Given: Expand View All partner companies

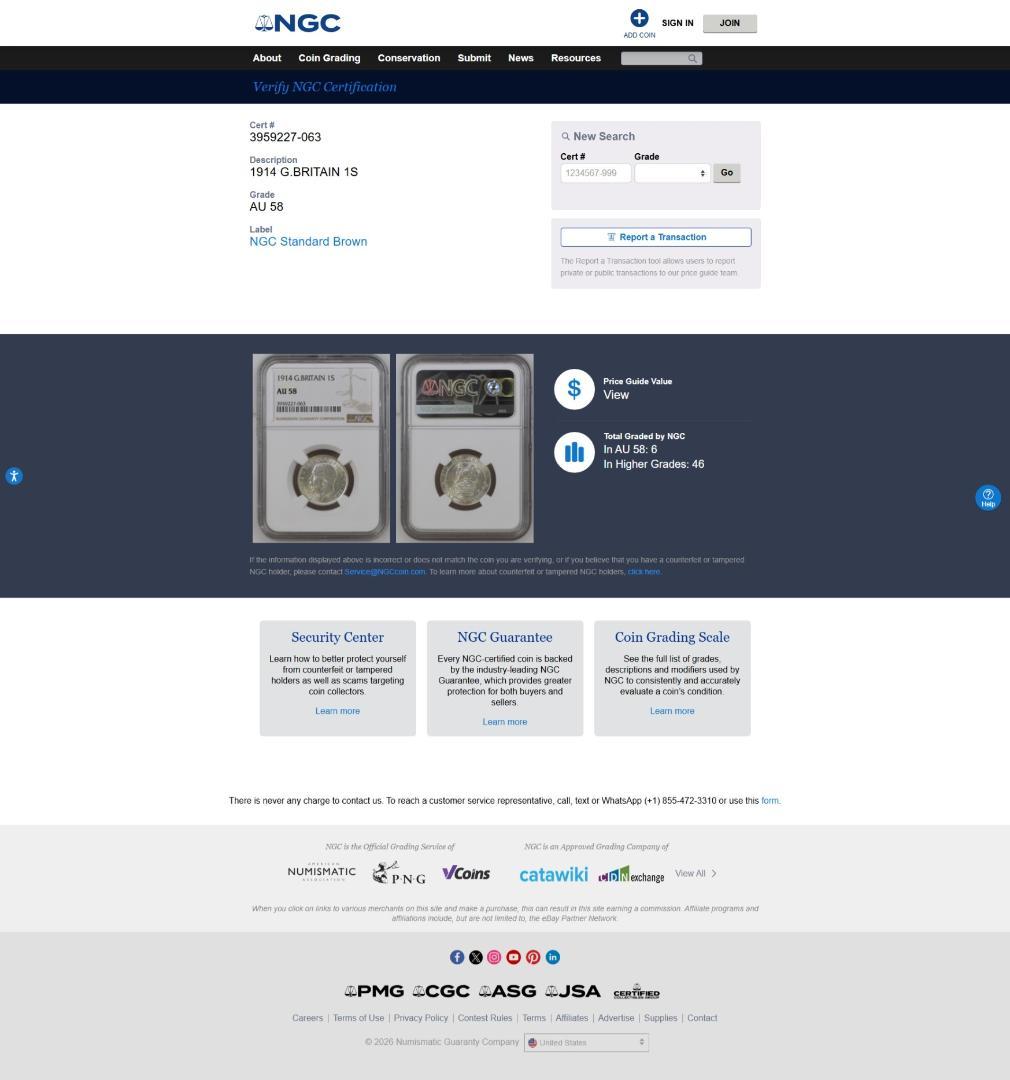Looking at the screenshot, I should coord(696,873).
